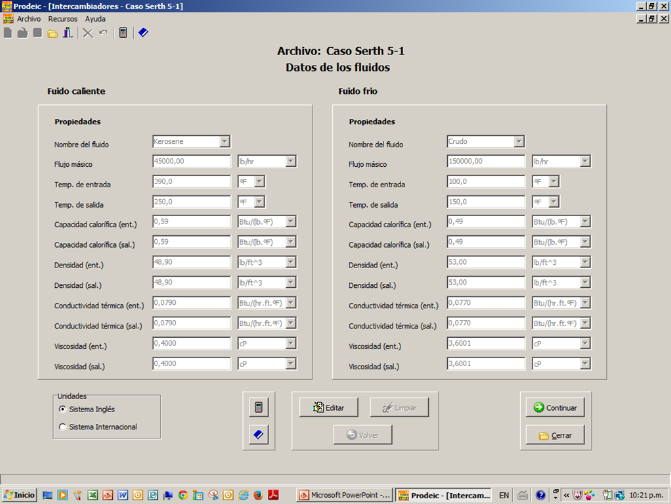671x504 pixels.
Task: Click the Prodeic application icon in the menu bar
Action: 8,19
